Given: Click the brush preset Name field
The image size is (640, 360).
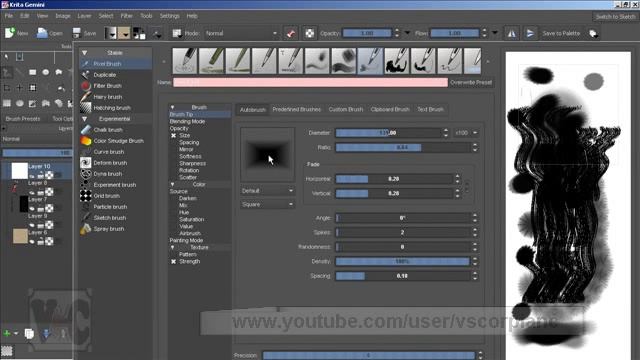Looking at the screenshot, I should (x=310, y=82).
